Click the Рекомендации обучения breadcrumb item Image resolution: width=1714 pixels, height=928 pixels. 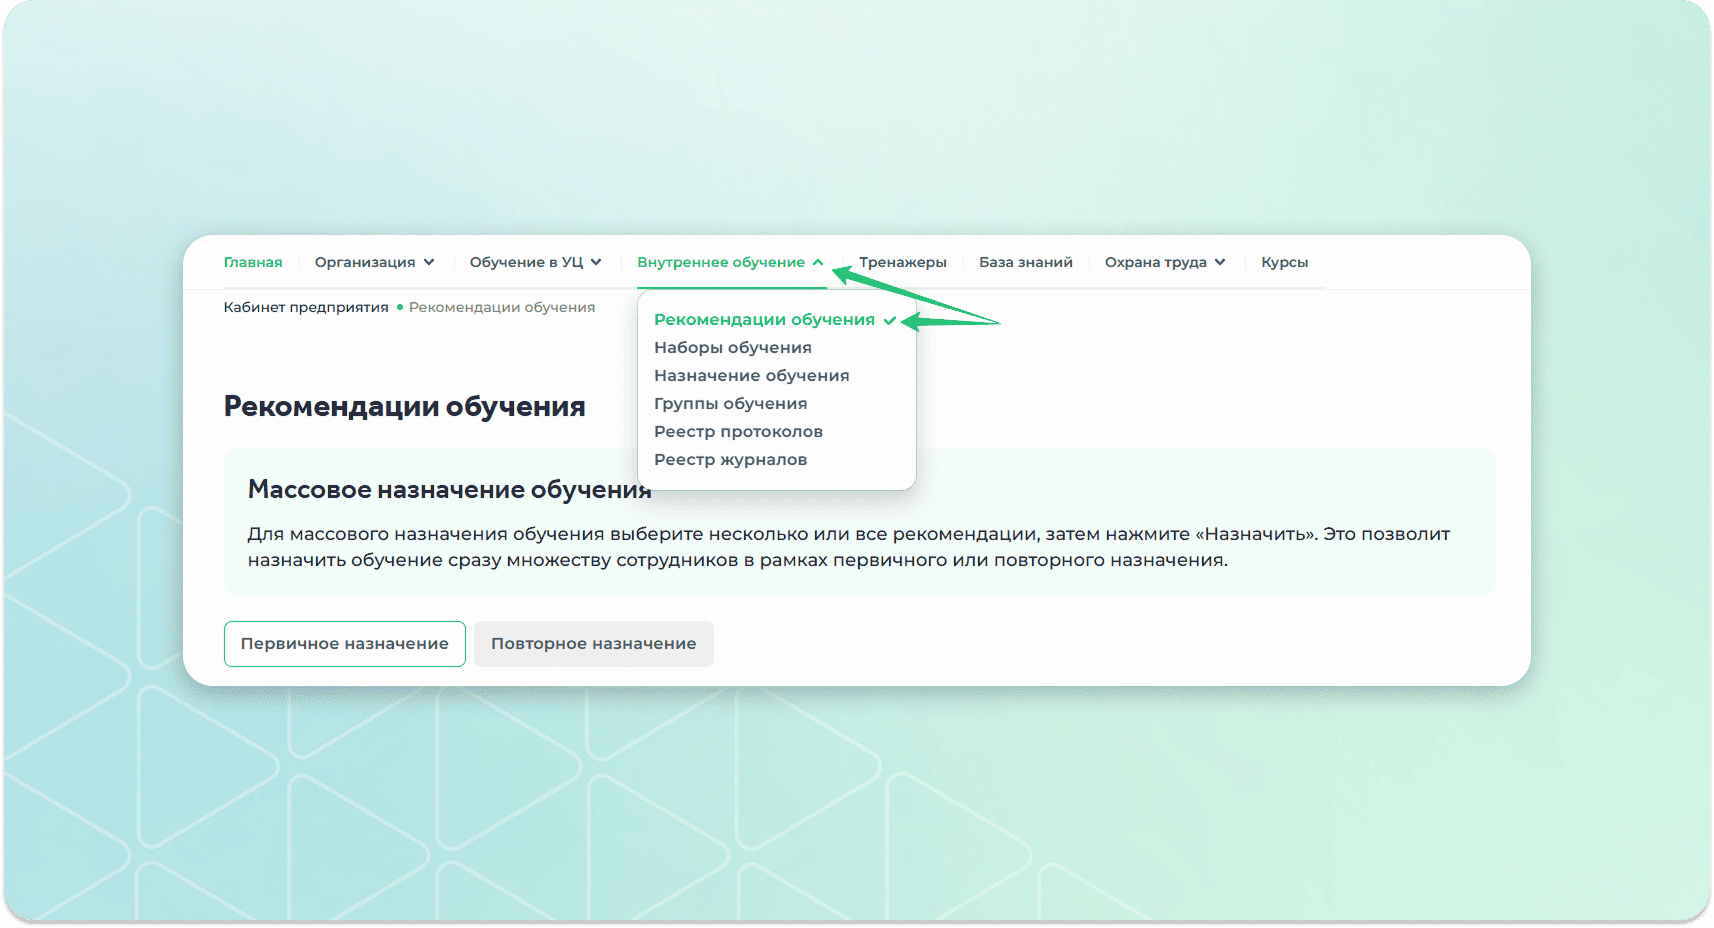501,307
